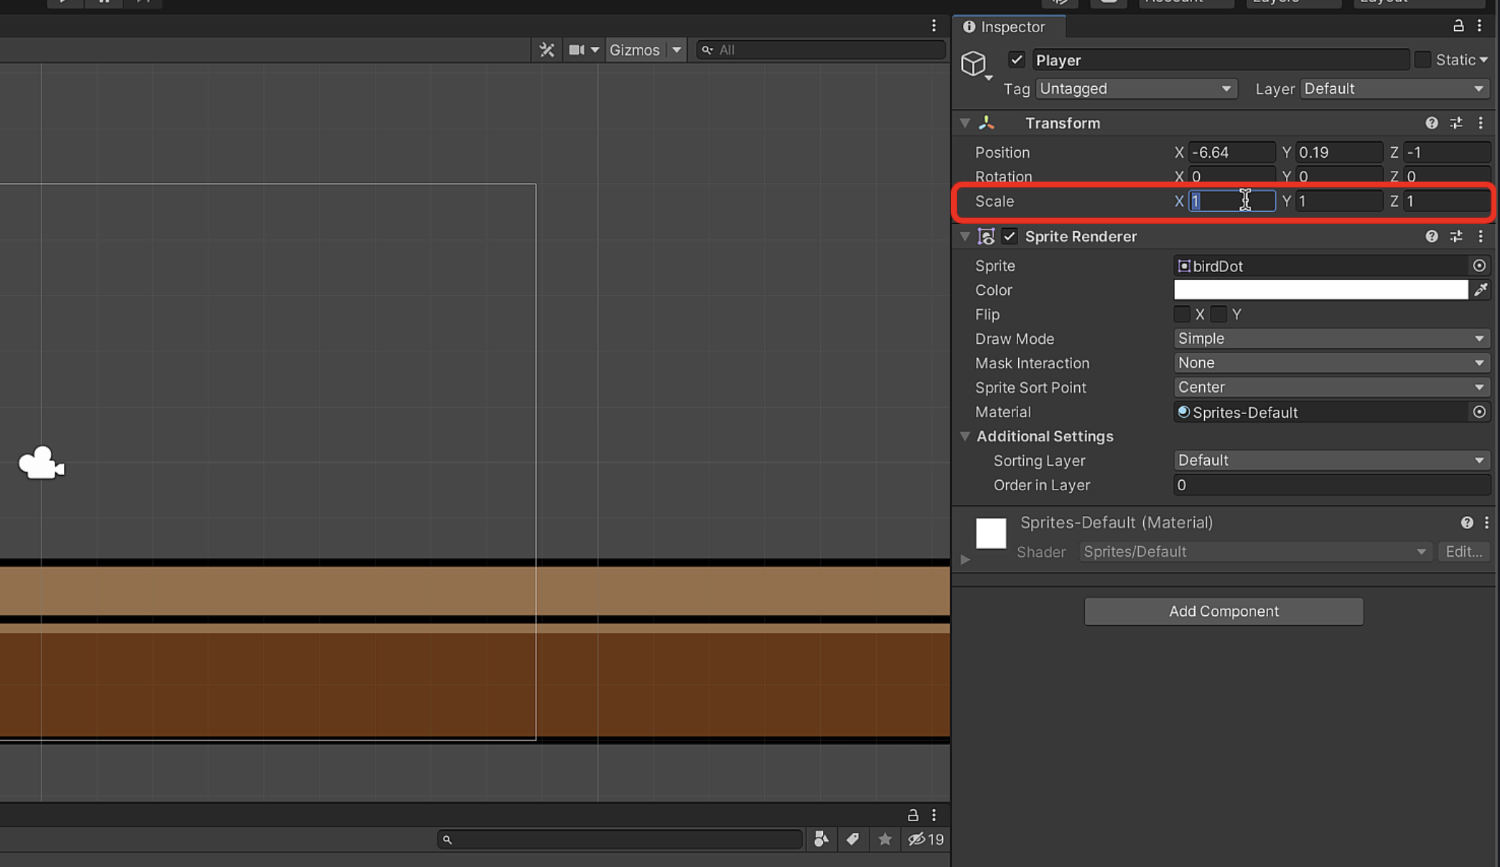This screenshot has height=867, width=1500.
Task: Open the Layer dropdown showing Default
Action: (1394, 89)
